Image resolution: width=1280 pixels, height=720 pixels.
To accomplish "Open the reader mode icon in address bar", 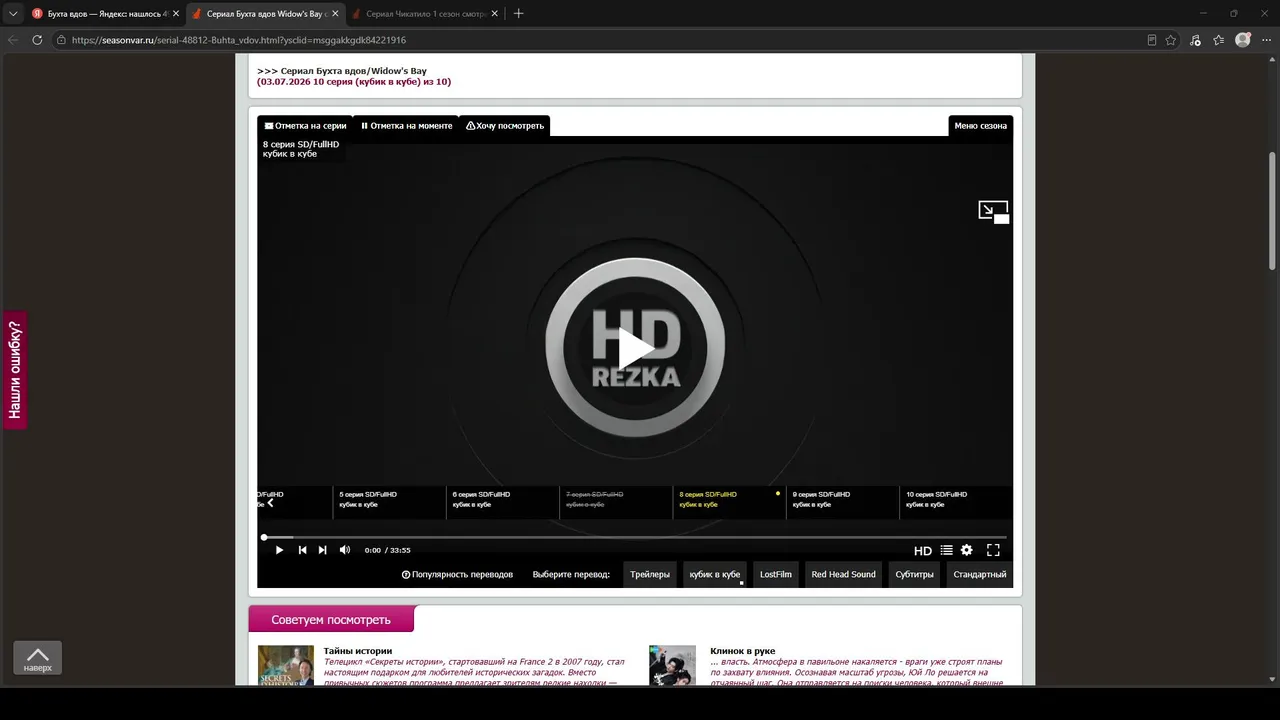I will coord(1152,40).
